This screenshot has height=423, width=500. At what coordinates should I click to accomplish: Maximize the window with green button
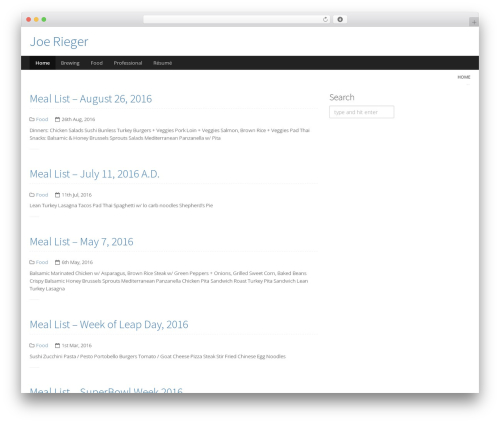pos(44,19)
